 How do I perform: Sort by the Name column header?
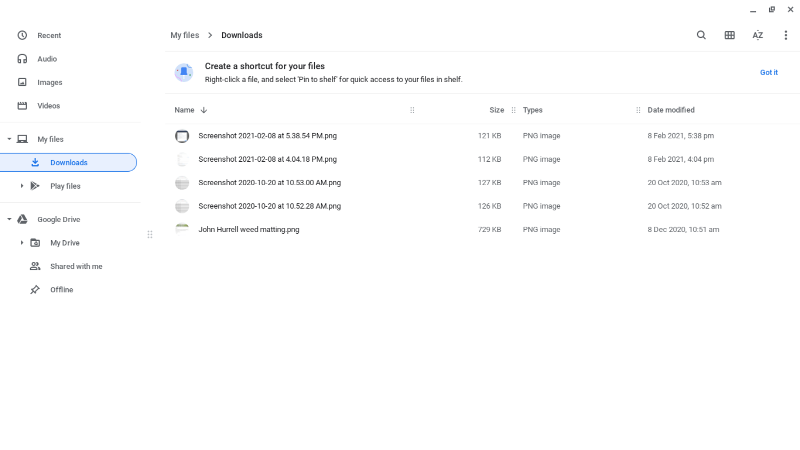click(184, 110)
